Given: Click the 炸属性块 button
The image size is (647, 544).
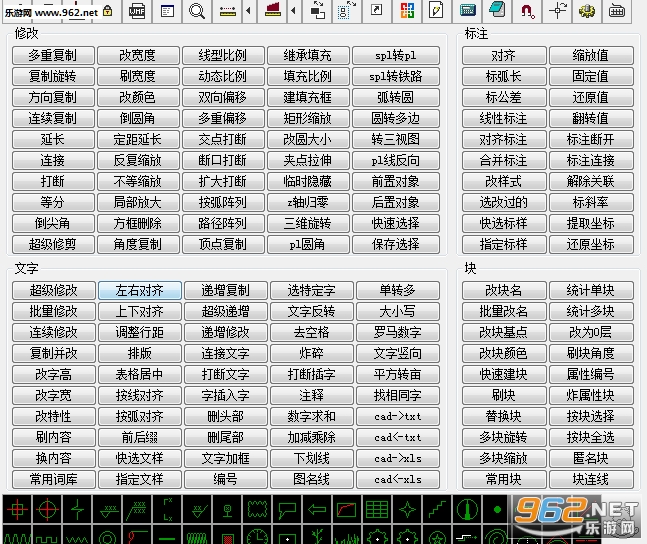Looking at the screenshot, I should coord(591,395).
